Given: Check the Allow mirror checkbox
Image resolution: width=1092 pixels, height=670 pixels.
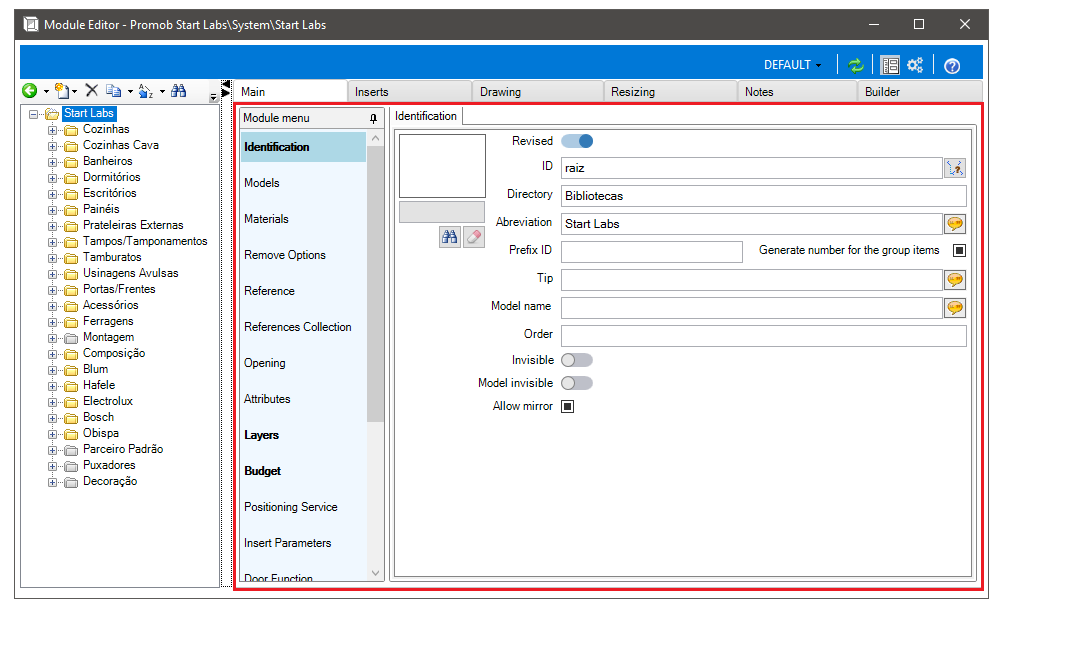Looking at the screenshot, I should click(x=567, y=407).
